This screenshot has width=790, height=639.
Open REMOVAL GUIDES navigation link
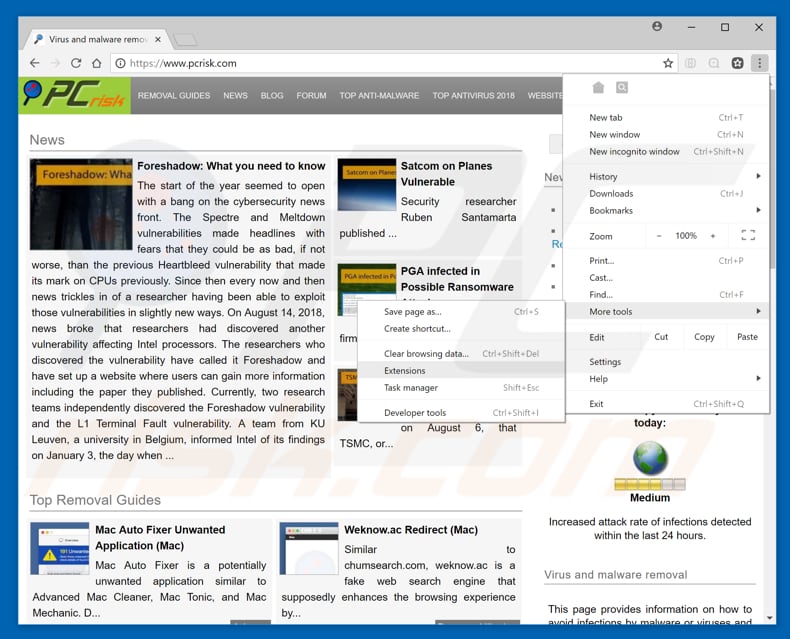click(174, 95)
